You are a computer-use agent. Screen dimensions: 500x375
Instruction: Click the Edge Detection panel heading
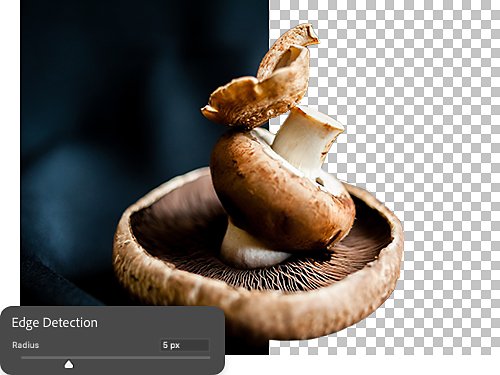[55, 323]
